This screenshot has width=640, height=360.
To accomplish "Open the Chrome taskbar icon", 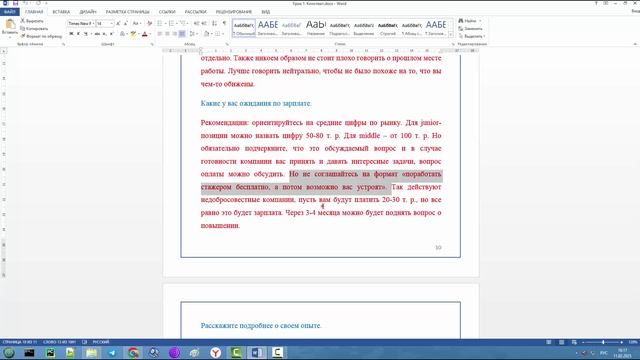I will point(133,353).
